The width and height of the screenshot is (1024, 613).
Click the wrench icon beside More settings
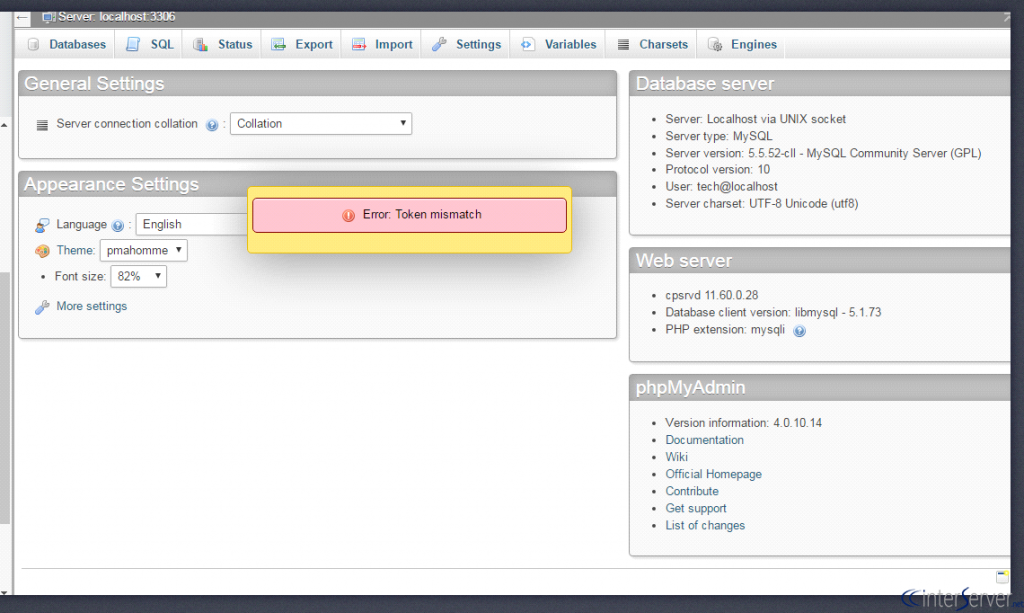click(42, 307)
